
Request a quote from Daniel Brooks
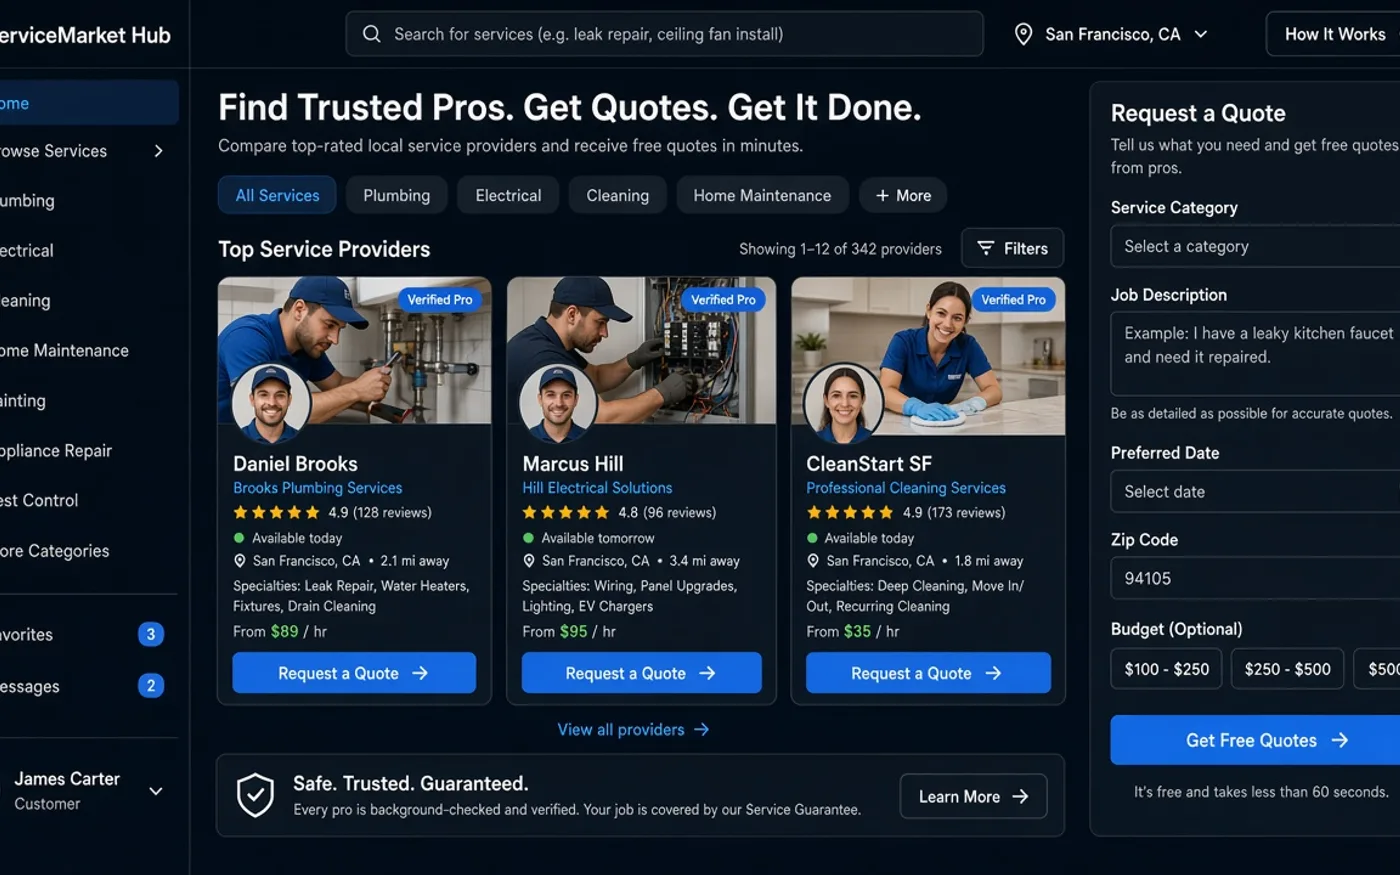(x=354, y=673)
